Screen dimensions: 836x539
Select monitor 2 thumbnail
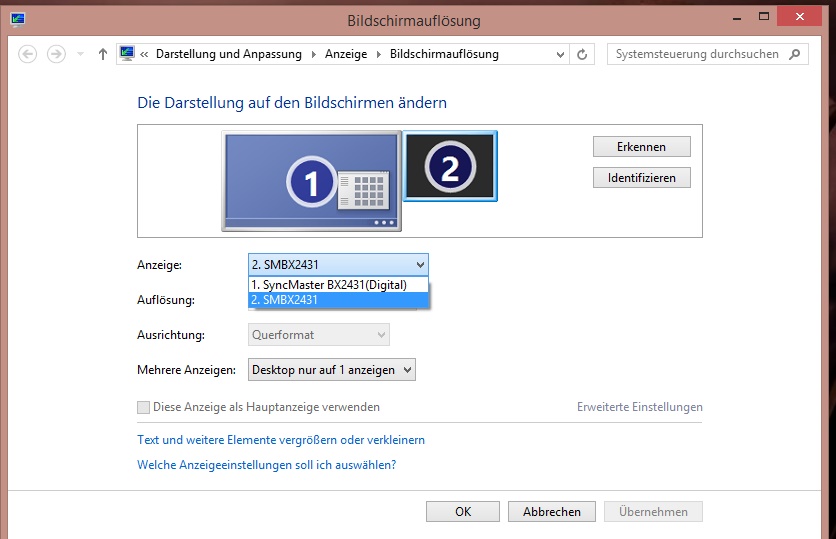point(450,166)
